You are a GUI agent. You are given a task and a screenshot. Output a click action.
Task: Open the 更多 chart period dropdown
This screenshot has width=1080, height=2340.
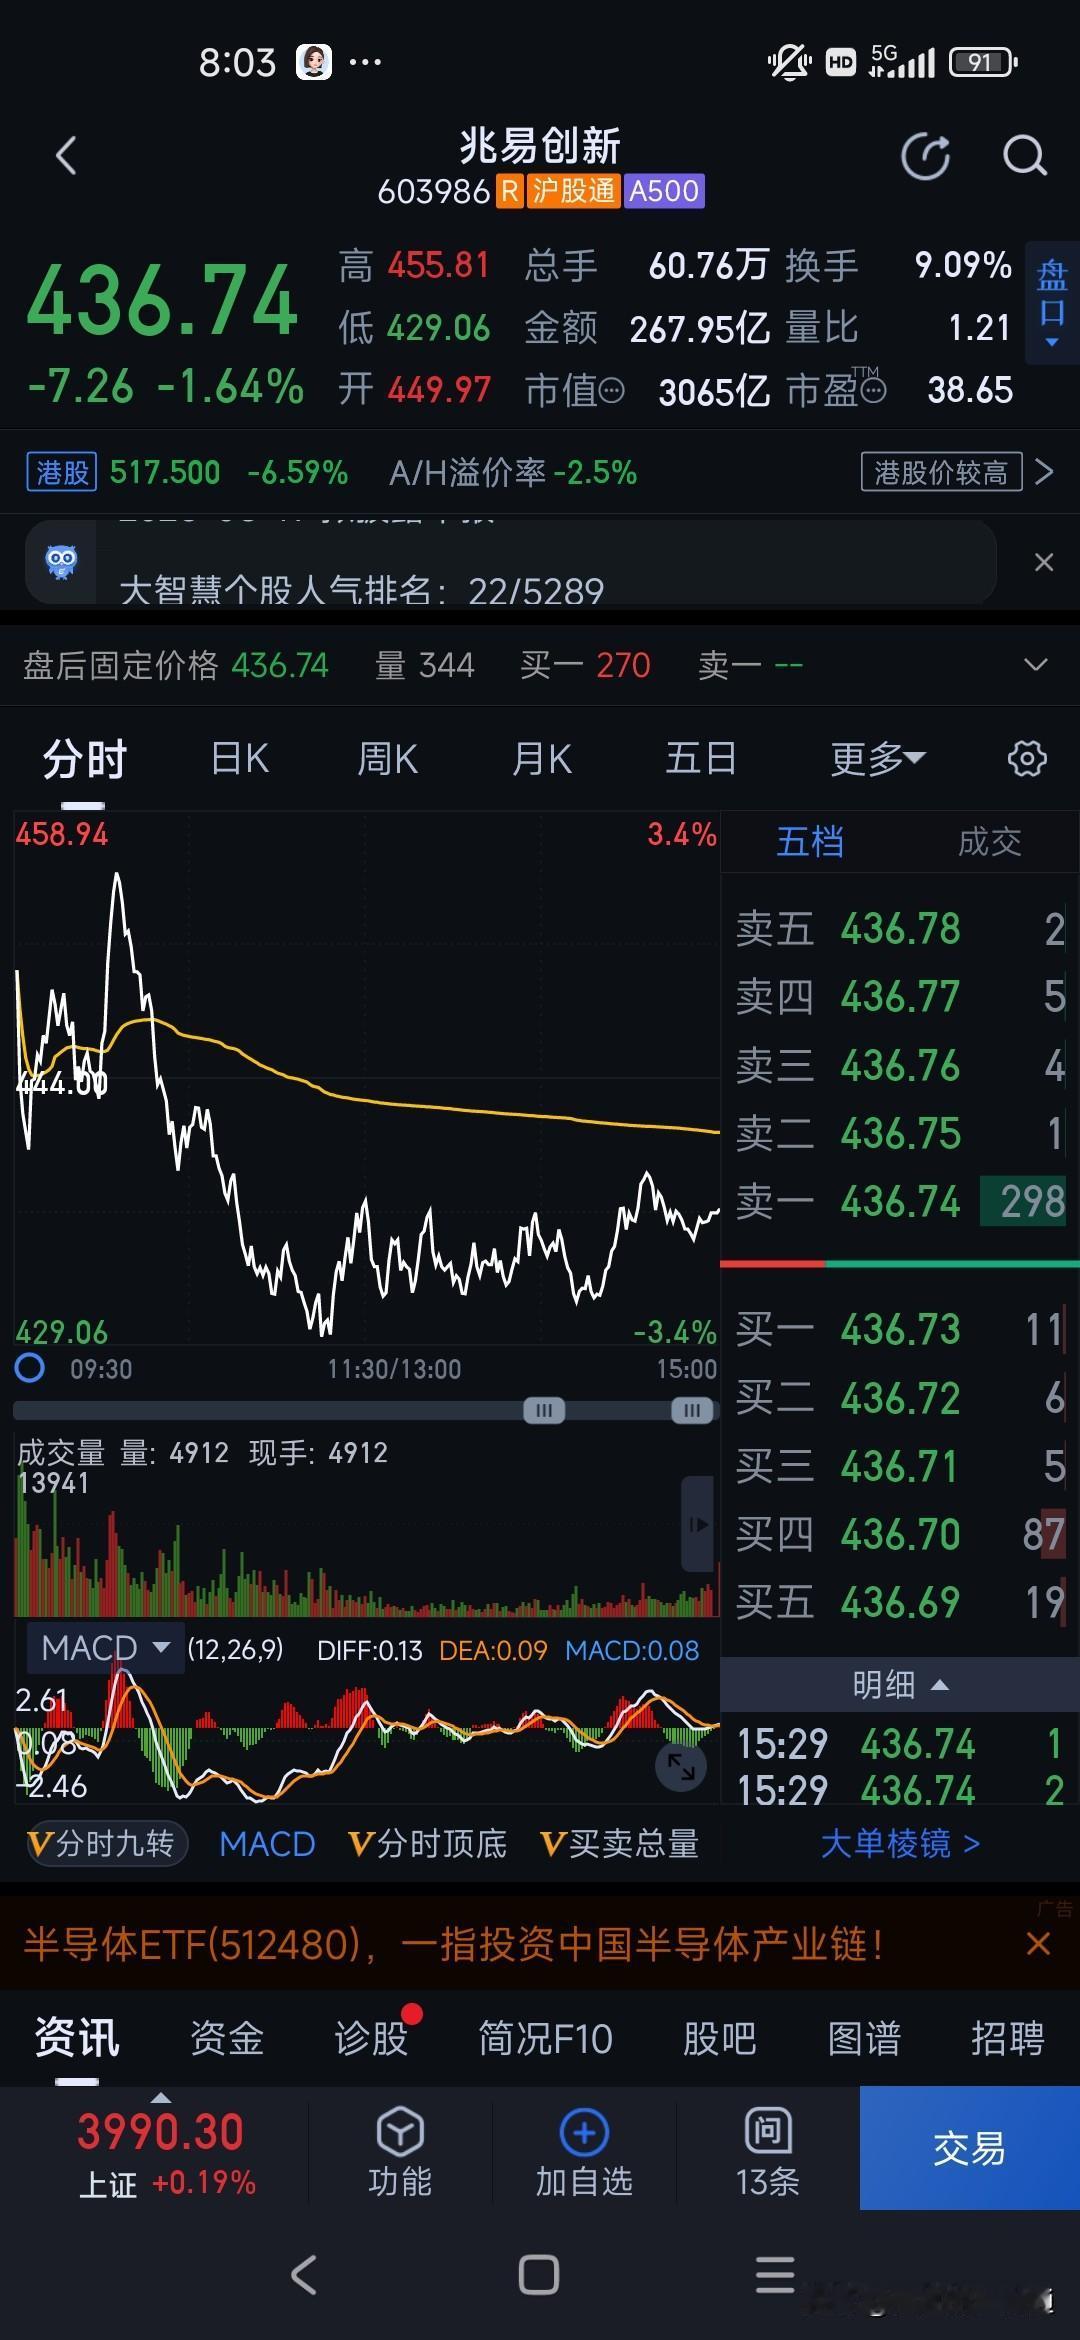tap(877, 759)
